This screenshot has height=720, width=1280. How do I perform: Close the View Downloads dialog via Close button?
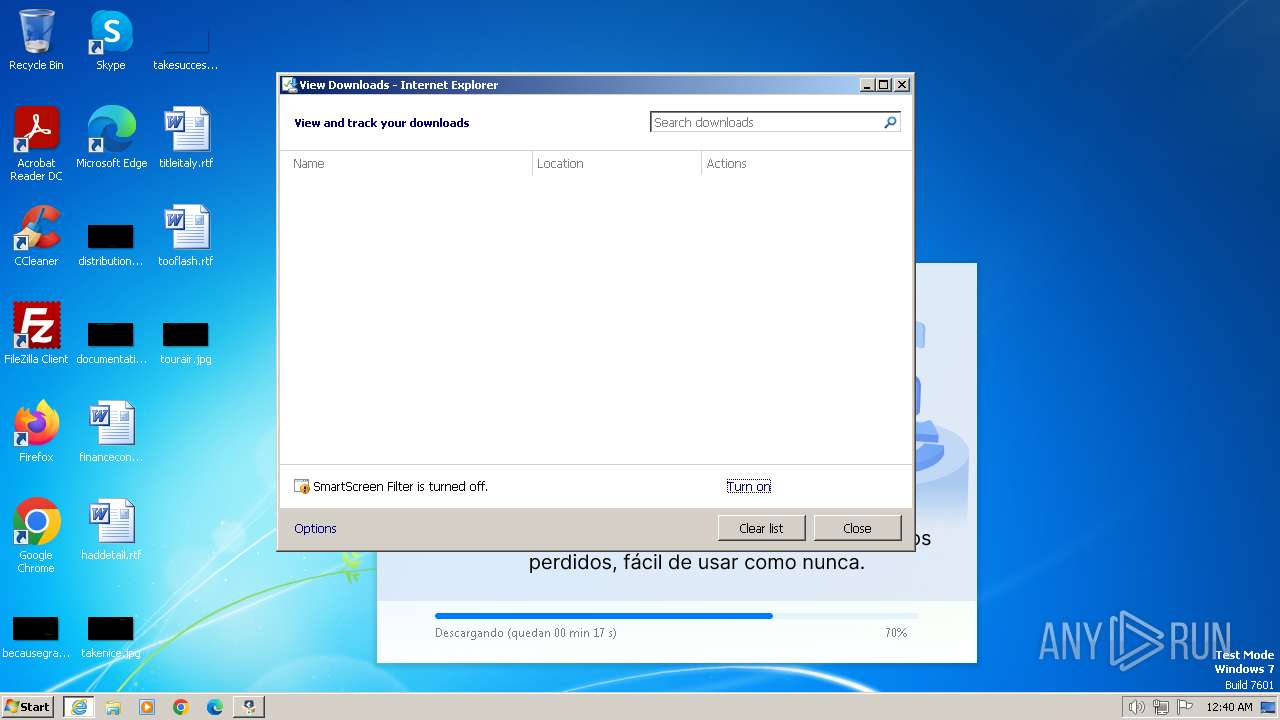coord(857,528)
